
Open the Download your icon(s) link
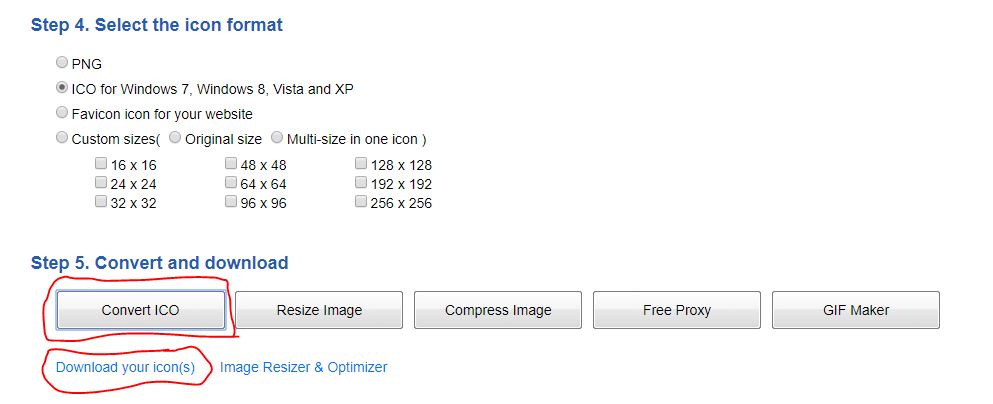coord(125,367)
